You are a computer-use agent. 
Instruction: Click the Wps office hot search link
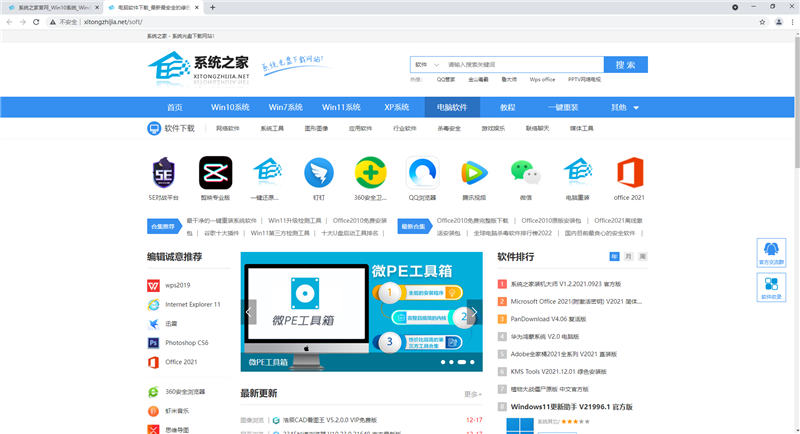tap(542, 80)
